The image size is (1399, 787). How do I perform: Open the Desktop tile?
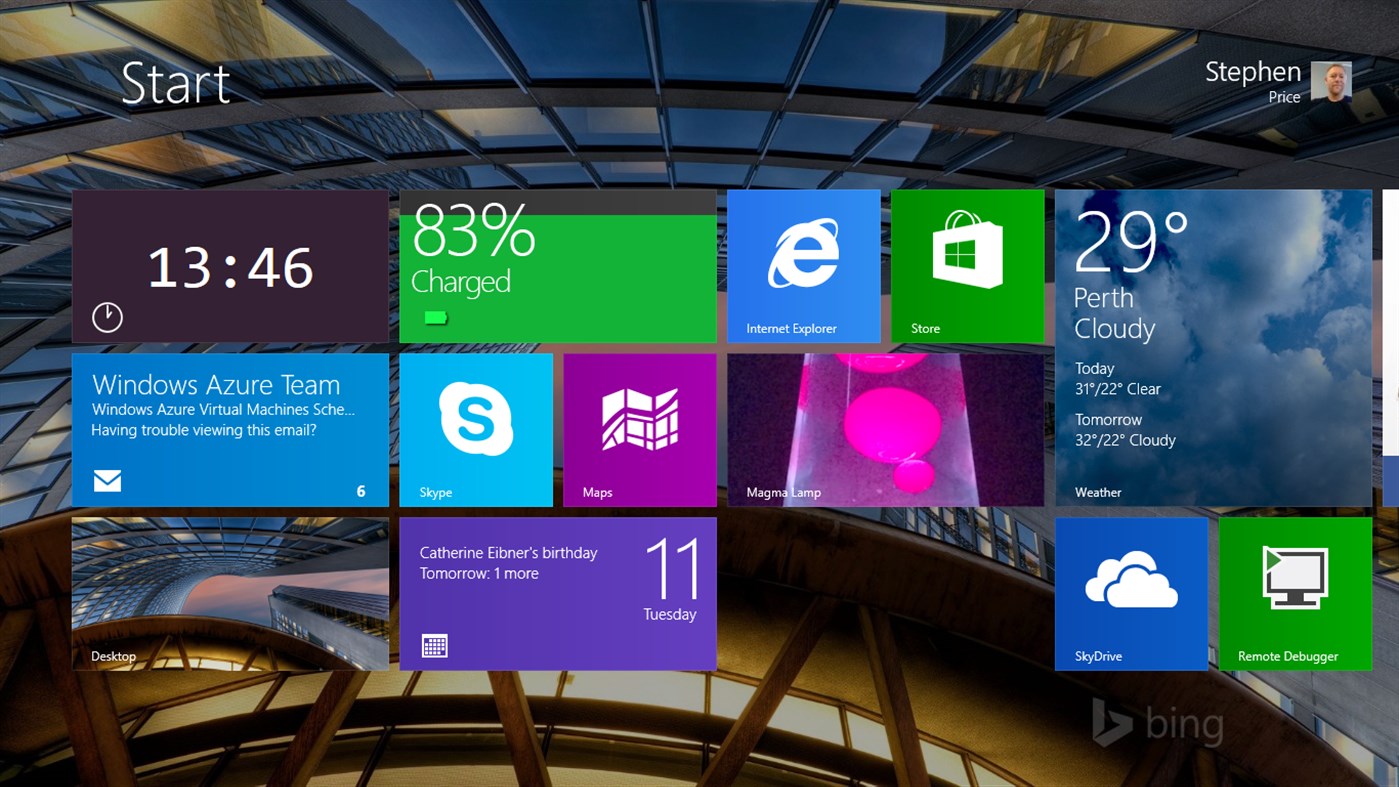(x=228, y=590)
